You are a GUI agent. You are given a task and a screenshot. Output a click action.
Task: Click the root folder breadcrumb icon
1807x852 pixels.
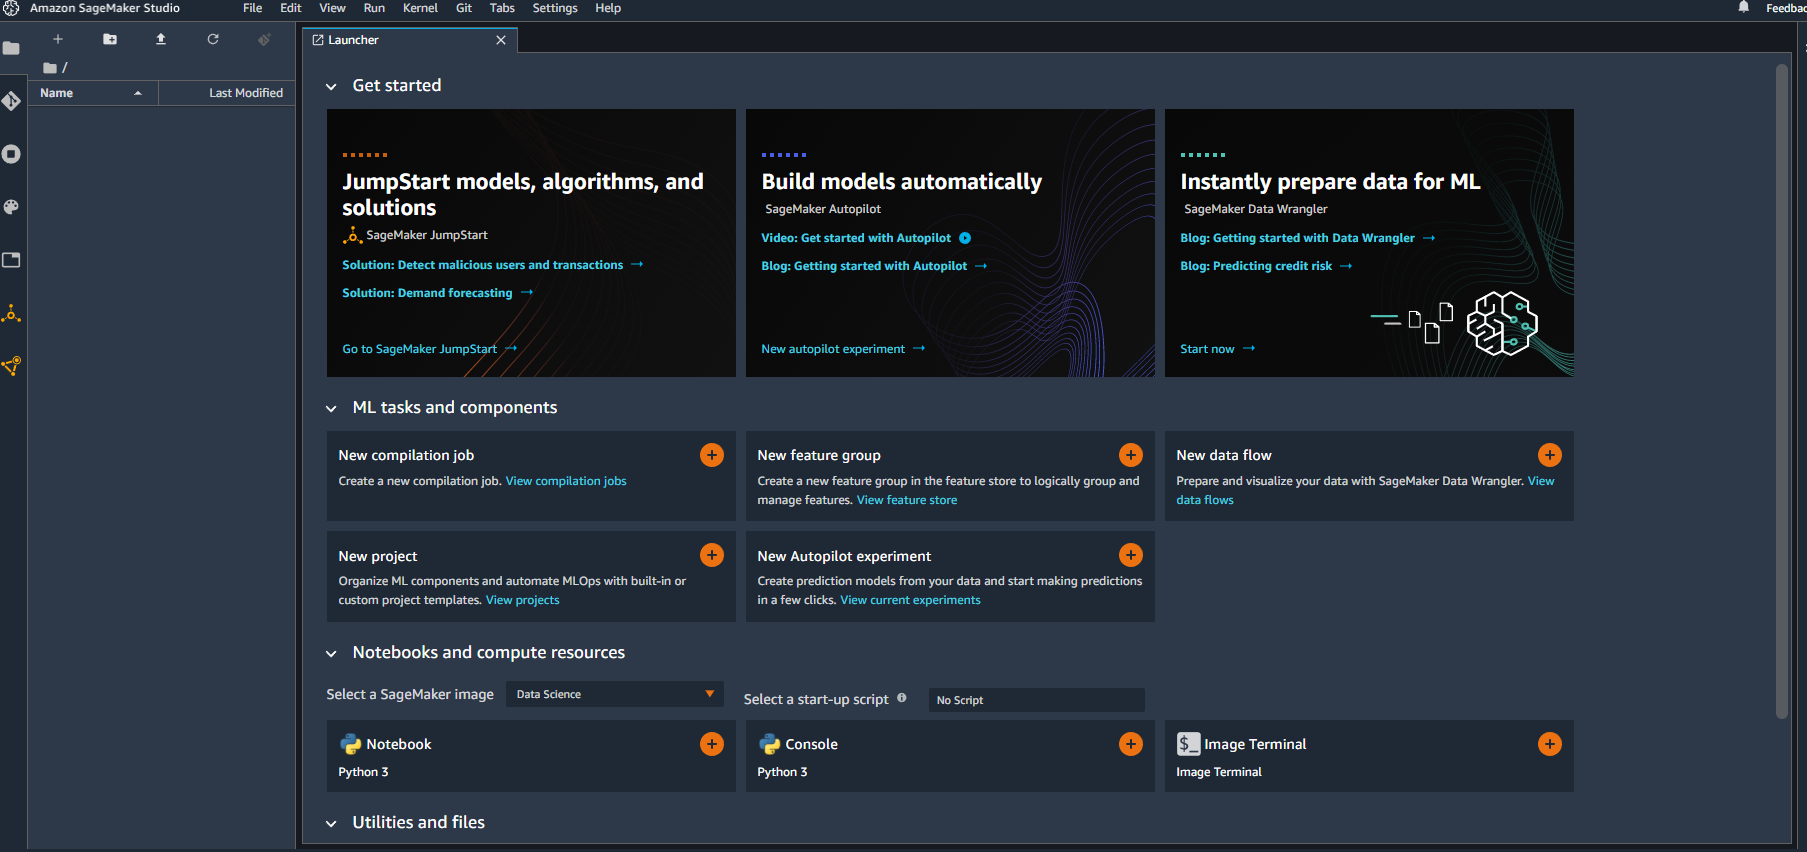tap(50, 68)
